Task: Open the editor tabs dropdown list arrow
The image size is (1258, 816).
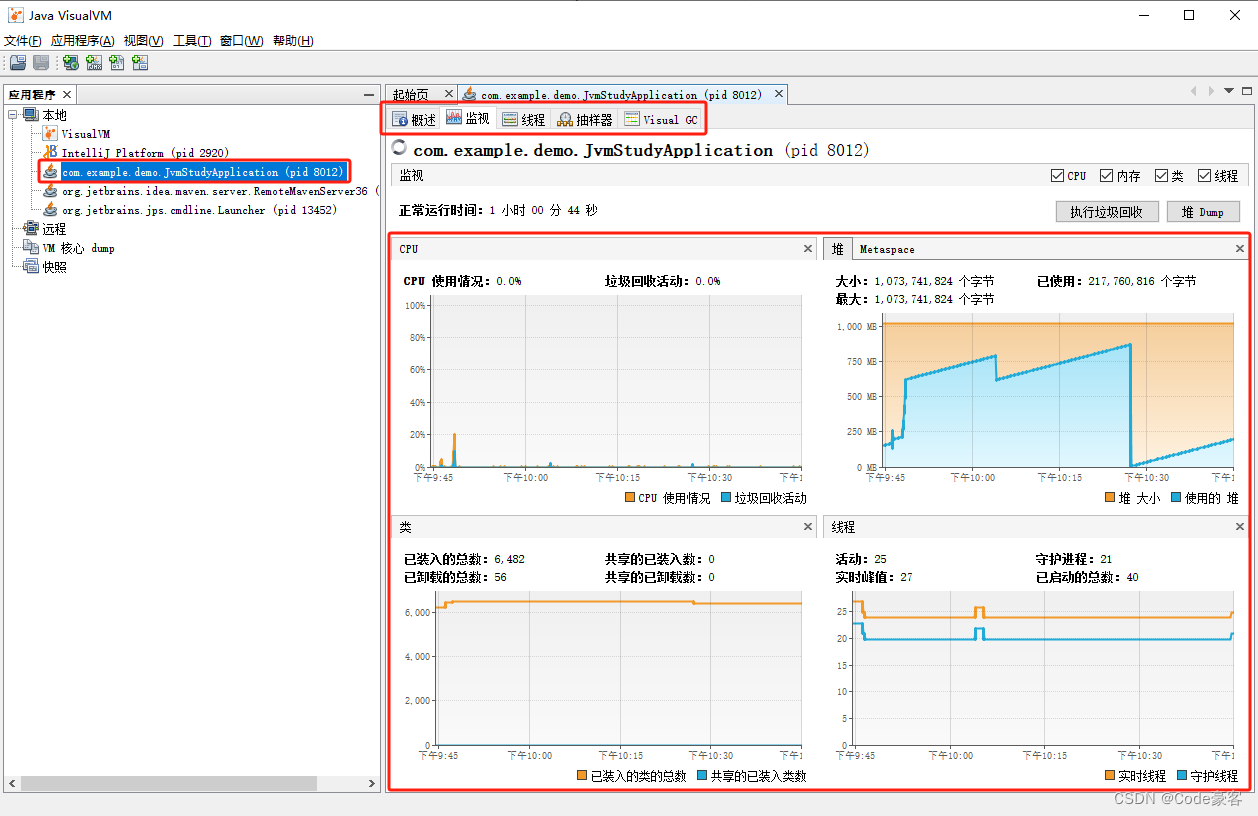Action: click(1229, 91)
